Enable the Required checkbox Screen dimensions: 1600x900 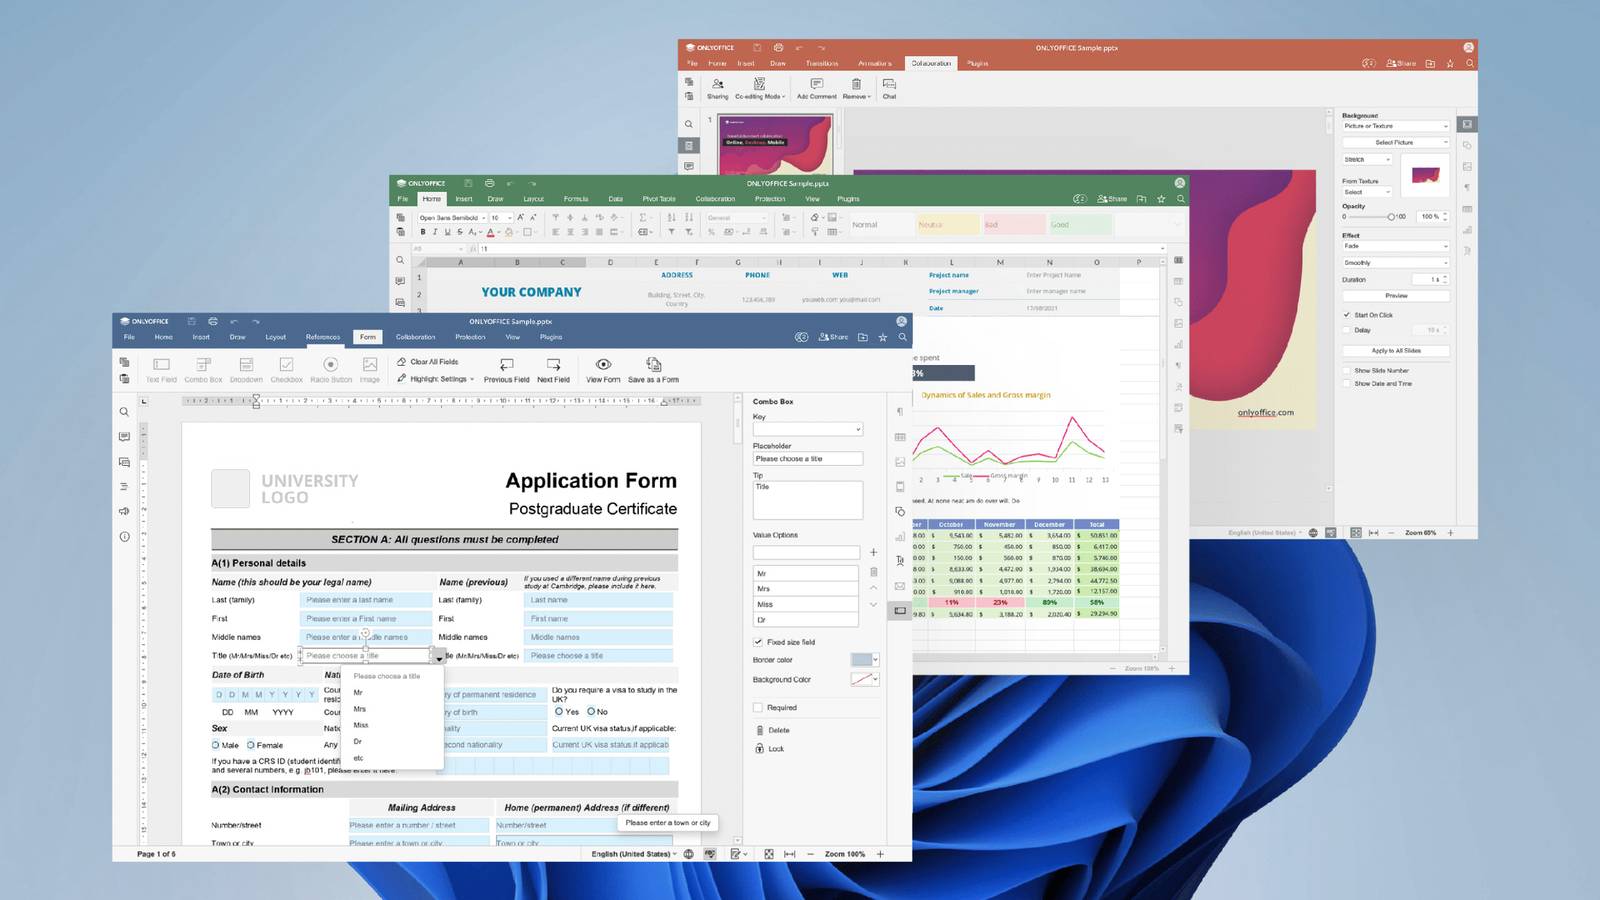pos(757,707)
